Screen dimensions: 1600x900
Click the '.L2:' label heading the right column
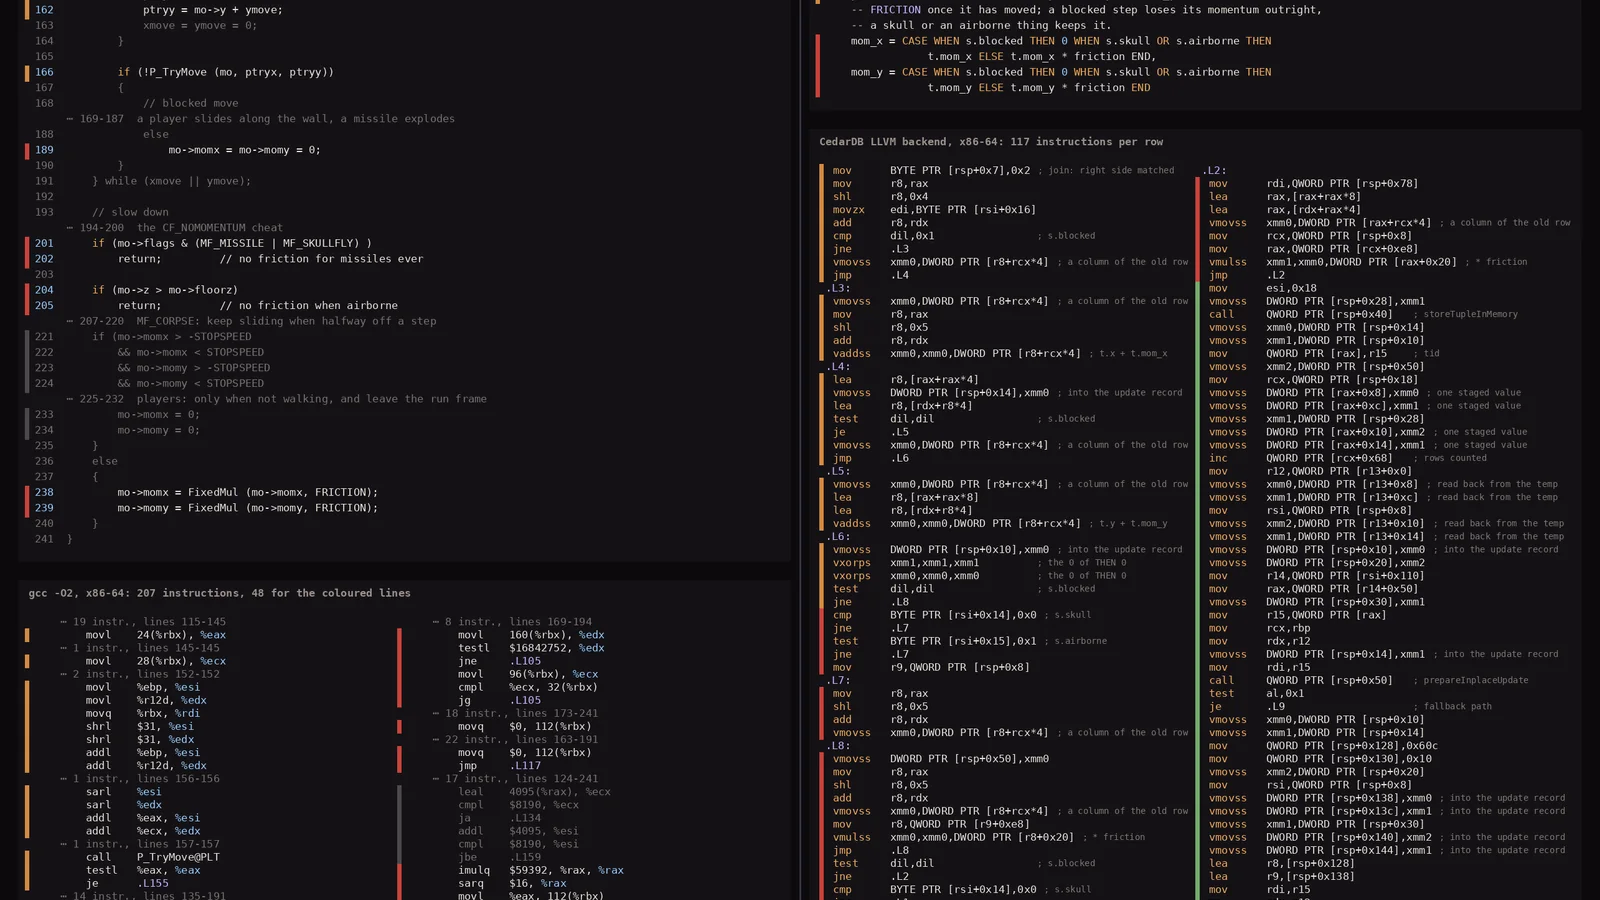pos(1214,171)
